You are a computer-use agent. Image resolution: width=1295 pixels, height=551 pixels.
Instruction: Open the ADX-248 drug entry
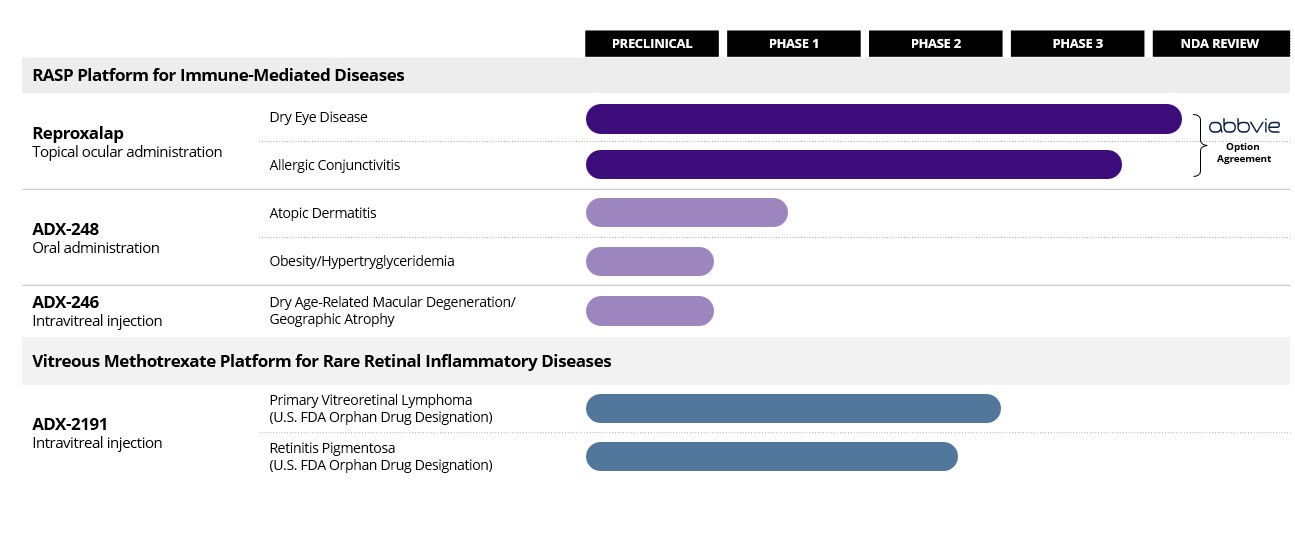66,229
